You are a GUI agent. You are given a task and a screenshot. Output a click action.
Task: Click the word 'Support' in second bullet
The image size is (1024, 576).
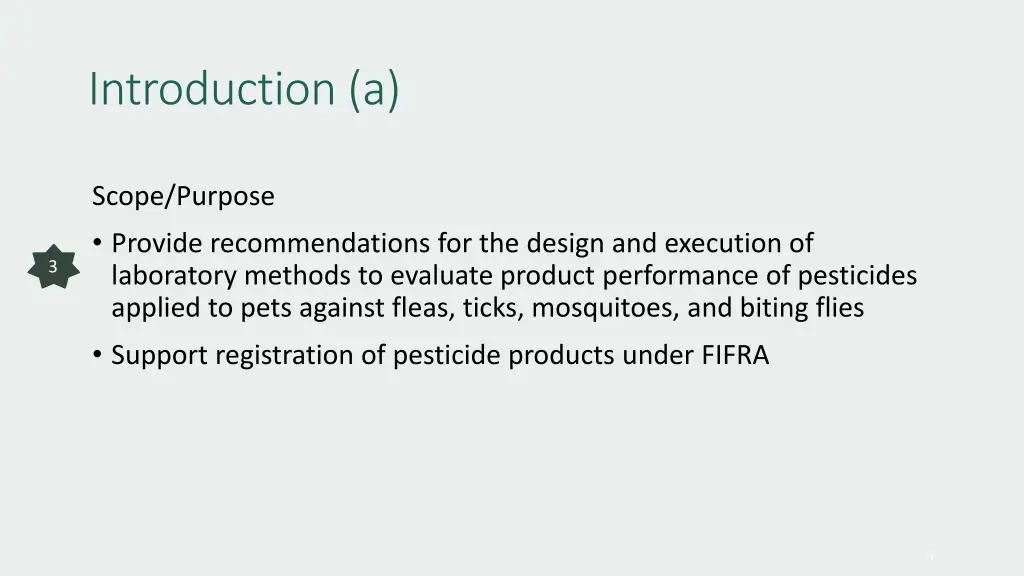159,355
